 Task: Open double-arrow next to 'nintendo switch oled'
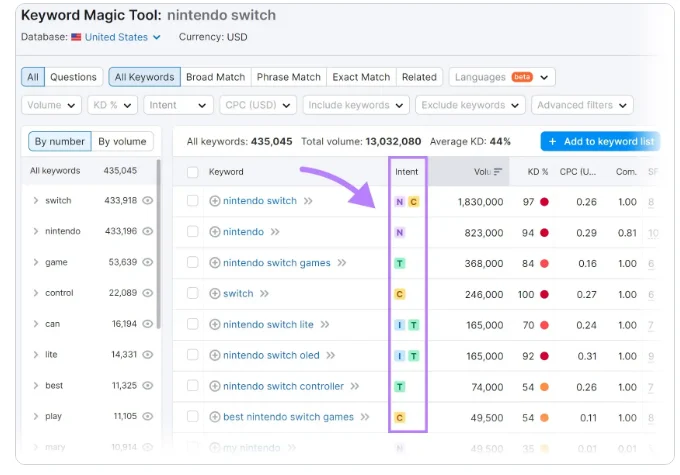[x=330, y=356]
